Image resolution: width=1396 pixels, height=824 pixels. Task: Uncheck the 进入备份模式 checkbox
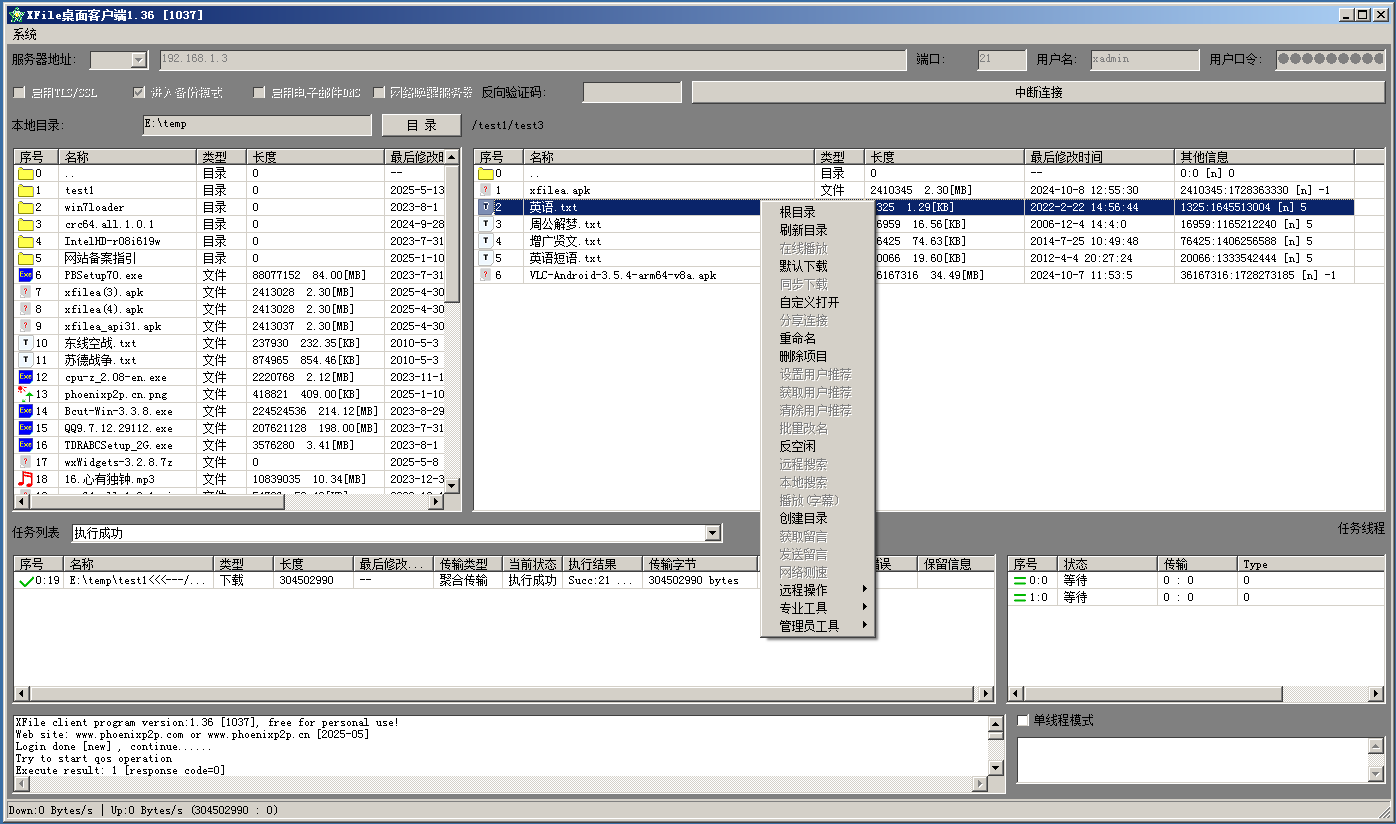[x=139, y=93]
